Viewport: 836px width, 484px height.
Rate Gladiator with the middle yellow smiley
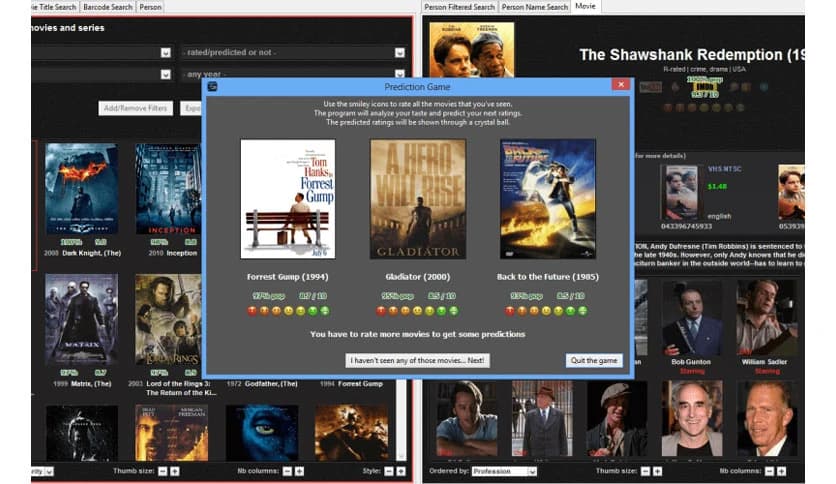pyautogui.click(x=417, y=311)
